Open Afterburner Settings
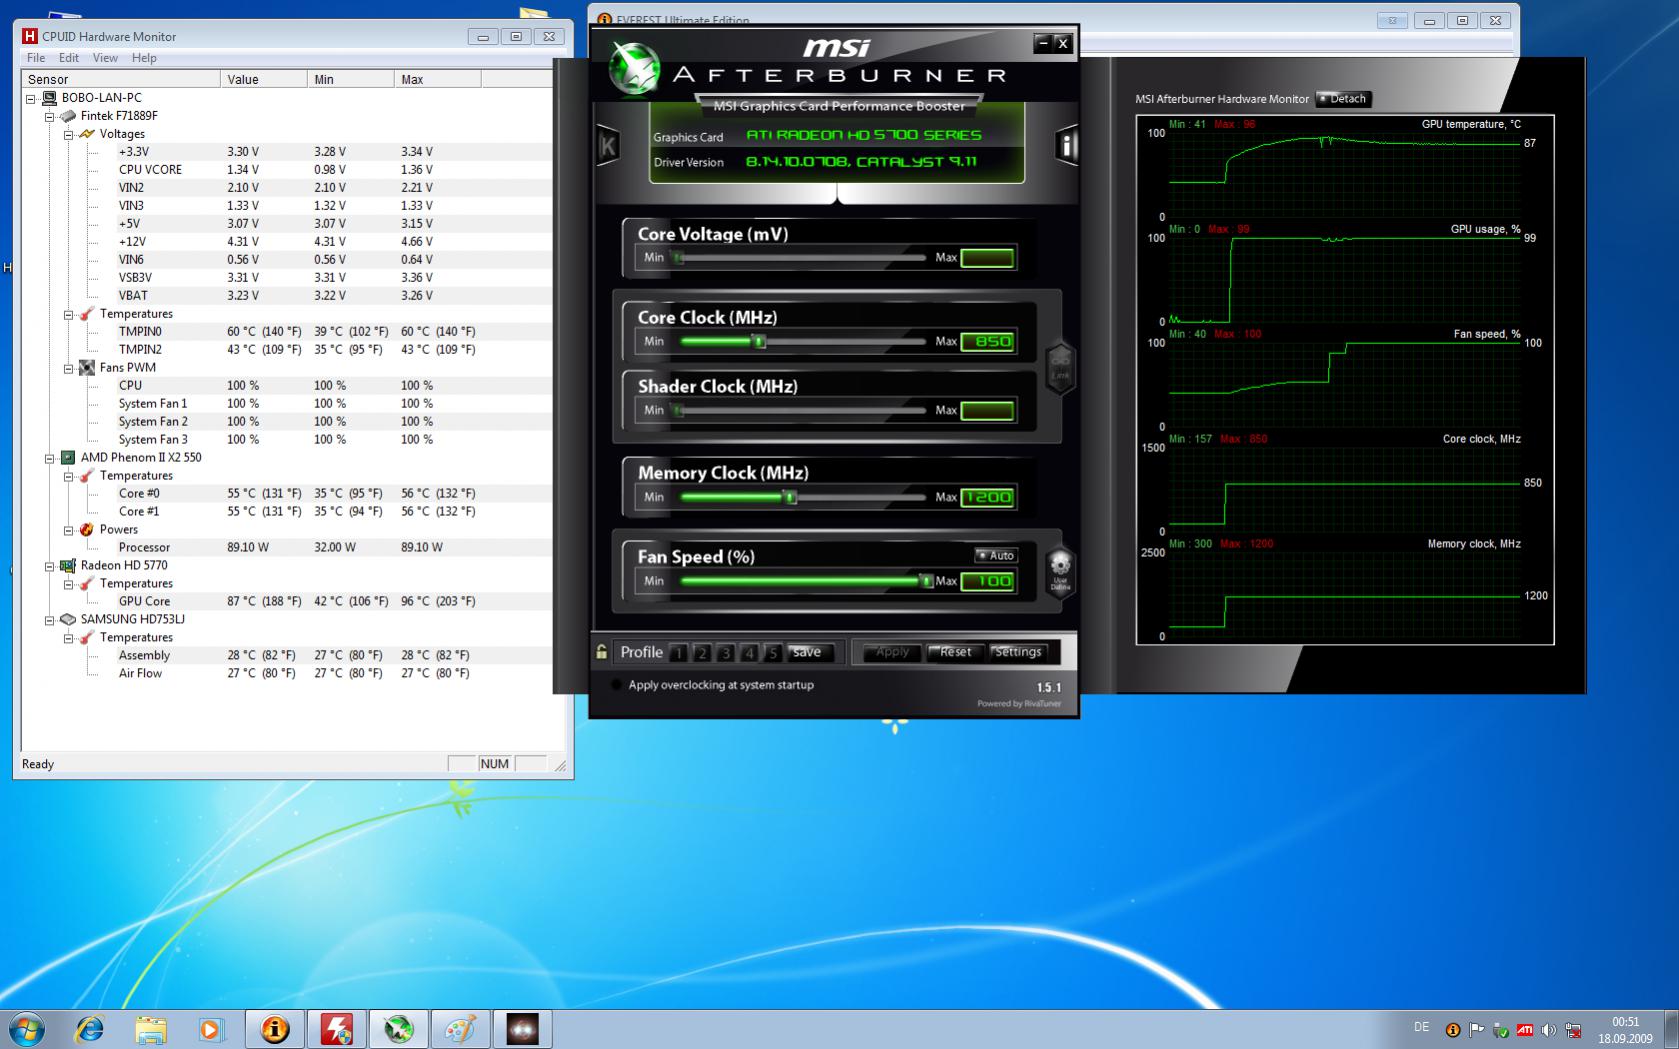 (x=1018, y=652)
